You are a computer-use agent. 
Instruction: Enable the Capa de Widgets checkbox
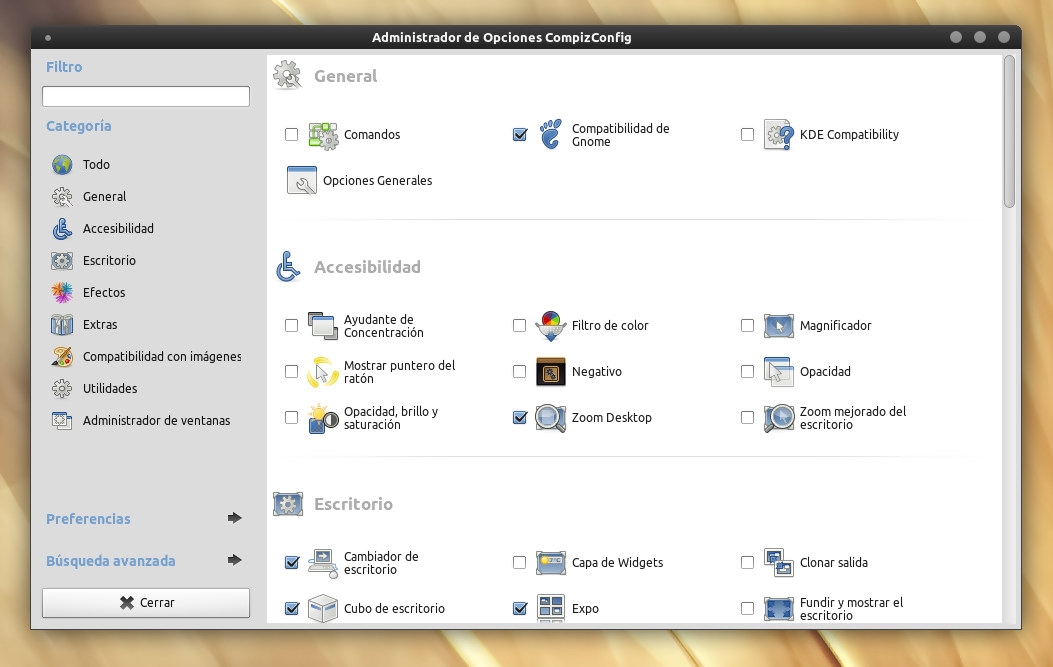pos(519,562)
